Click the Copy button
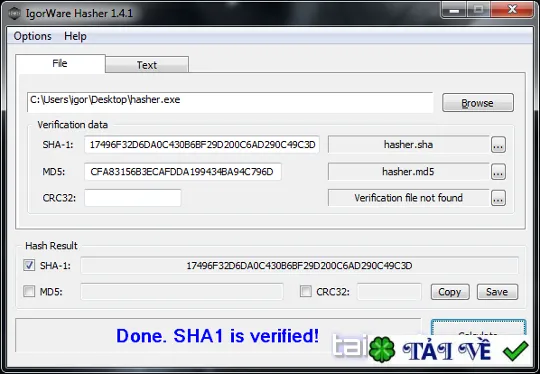This screenshot has height=374, width=540. click(x=450, y=292)
